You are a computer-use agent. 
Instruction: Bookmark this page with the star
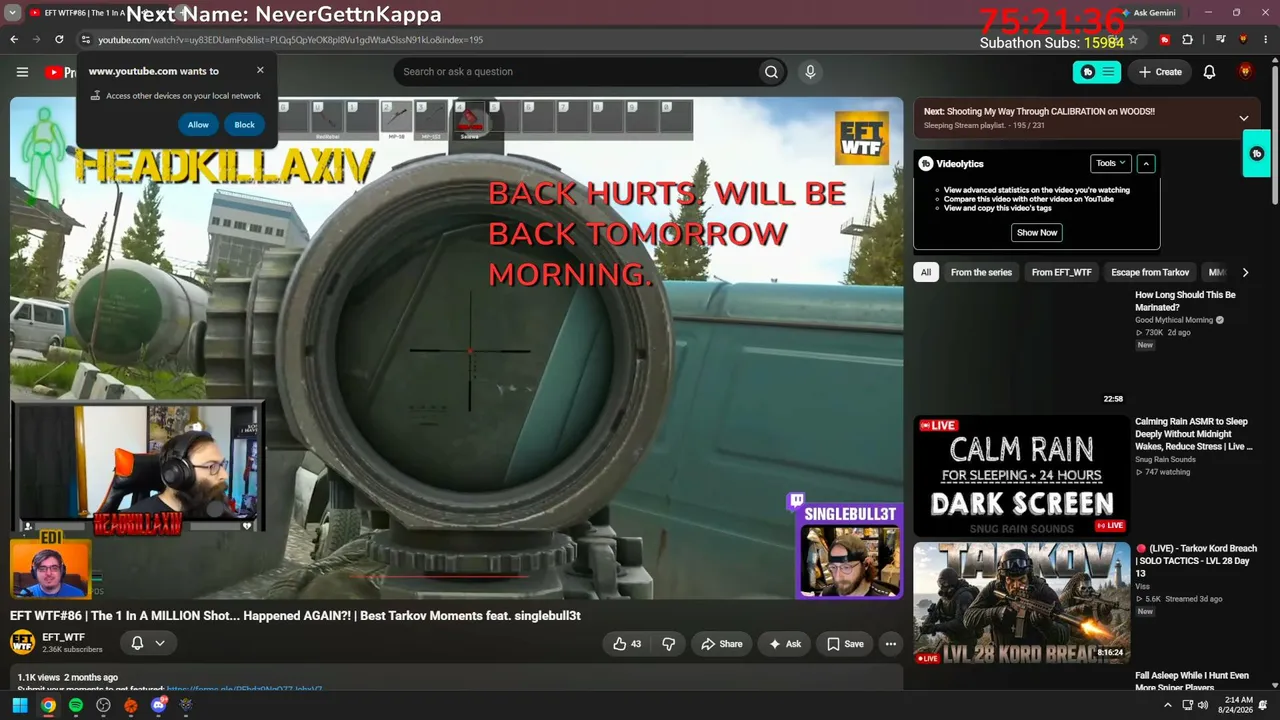pyautogui.click(x=1133, y=40)
